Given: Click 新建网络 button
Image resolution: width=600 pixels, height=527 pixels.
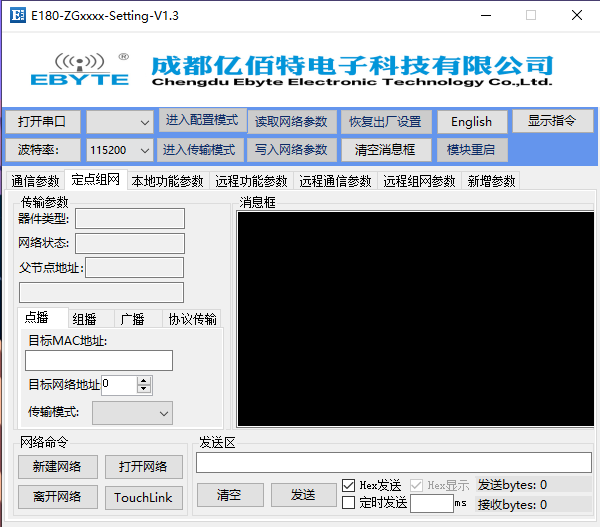Looking at the screenshot, I should pos(58,467).
